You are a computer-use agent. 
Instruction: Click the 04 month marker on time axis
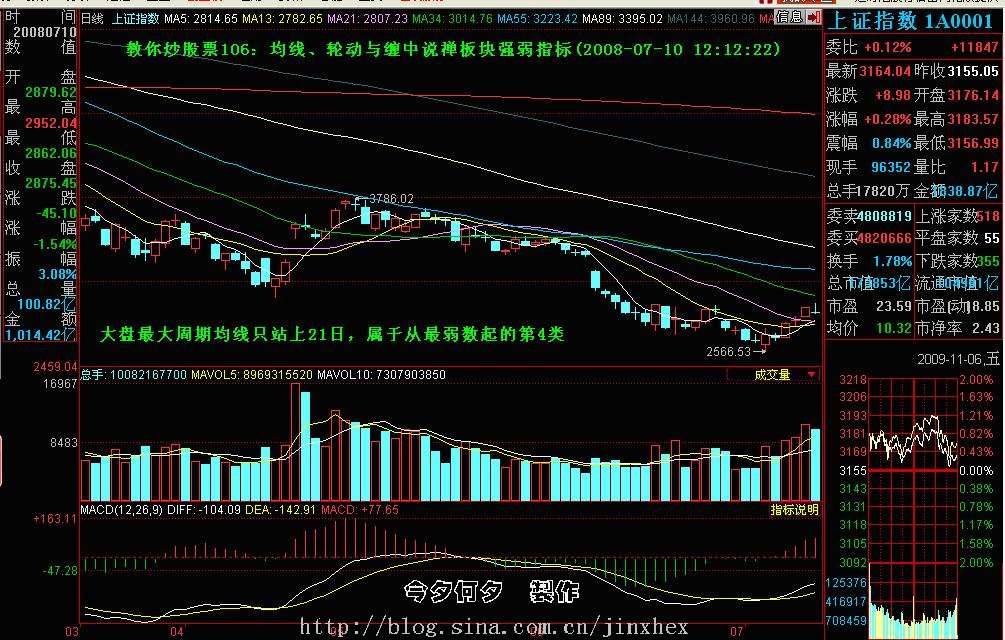pos(178,632)
